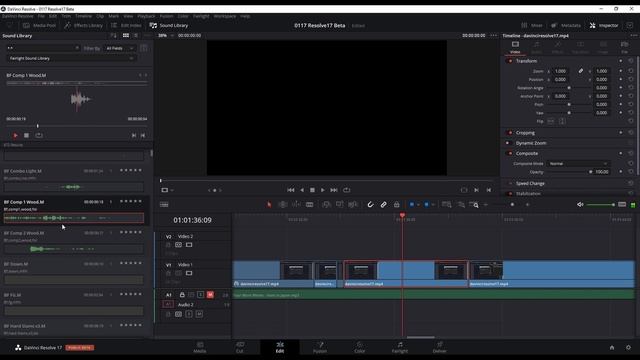Select the arrow selection mode tool
The width and height of the screenshot is (640, 360).
pyautogui.click(x=269, y=204)
